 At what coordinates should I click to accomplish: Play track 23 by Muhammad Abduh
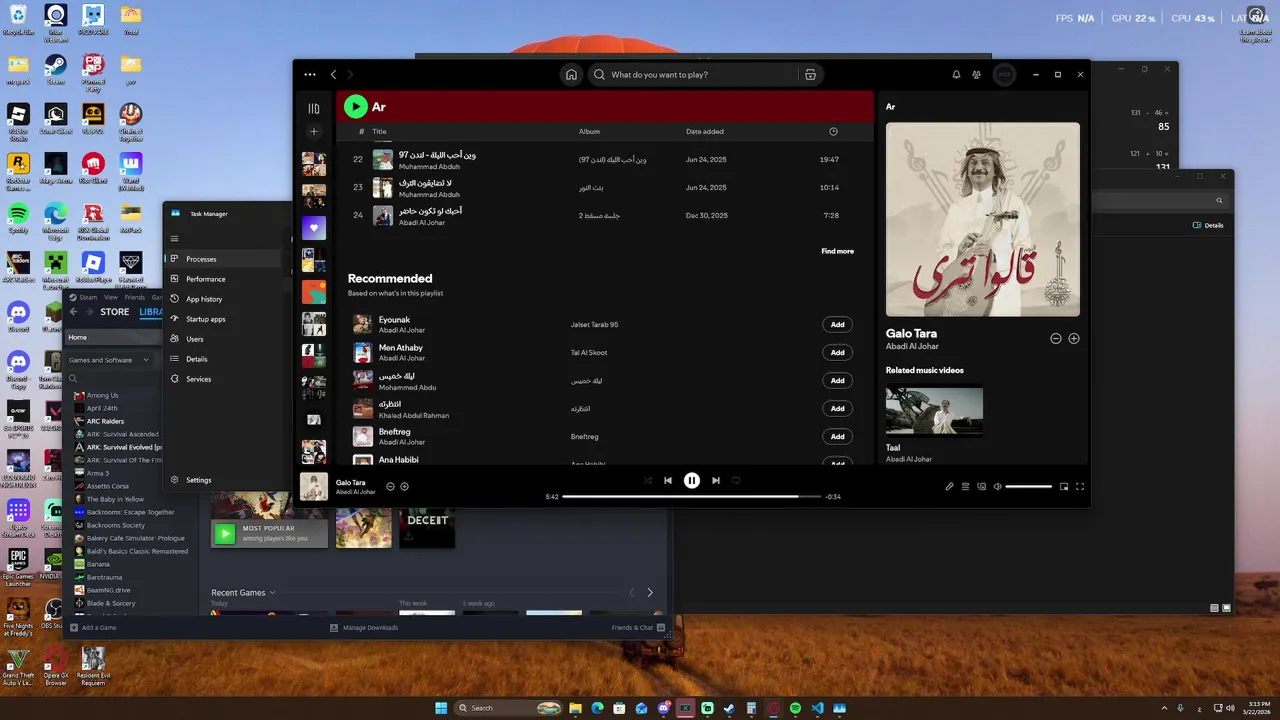tap(357, 187)
